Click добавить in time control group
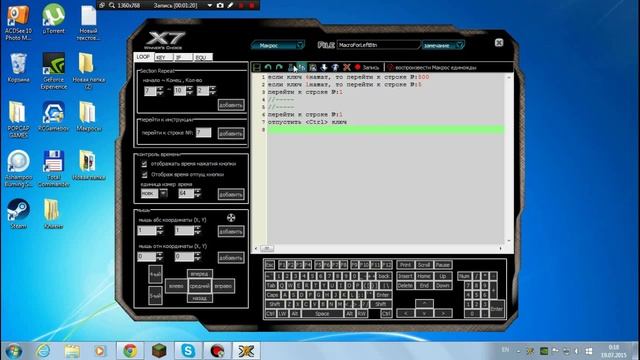 [231, 194]
